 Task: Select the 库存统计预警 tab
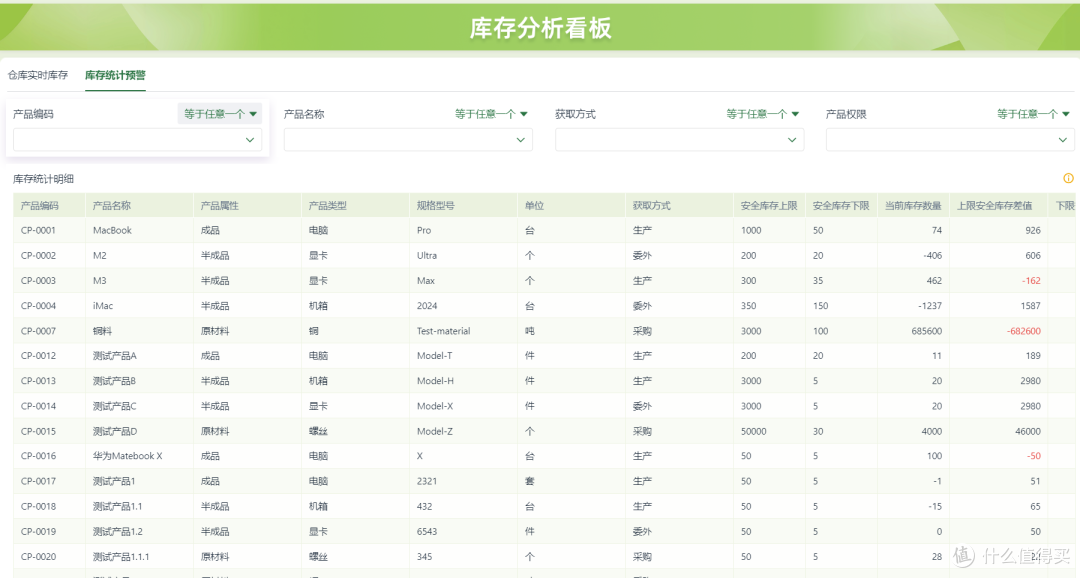(x=115, y=75)
